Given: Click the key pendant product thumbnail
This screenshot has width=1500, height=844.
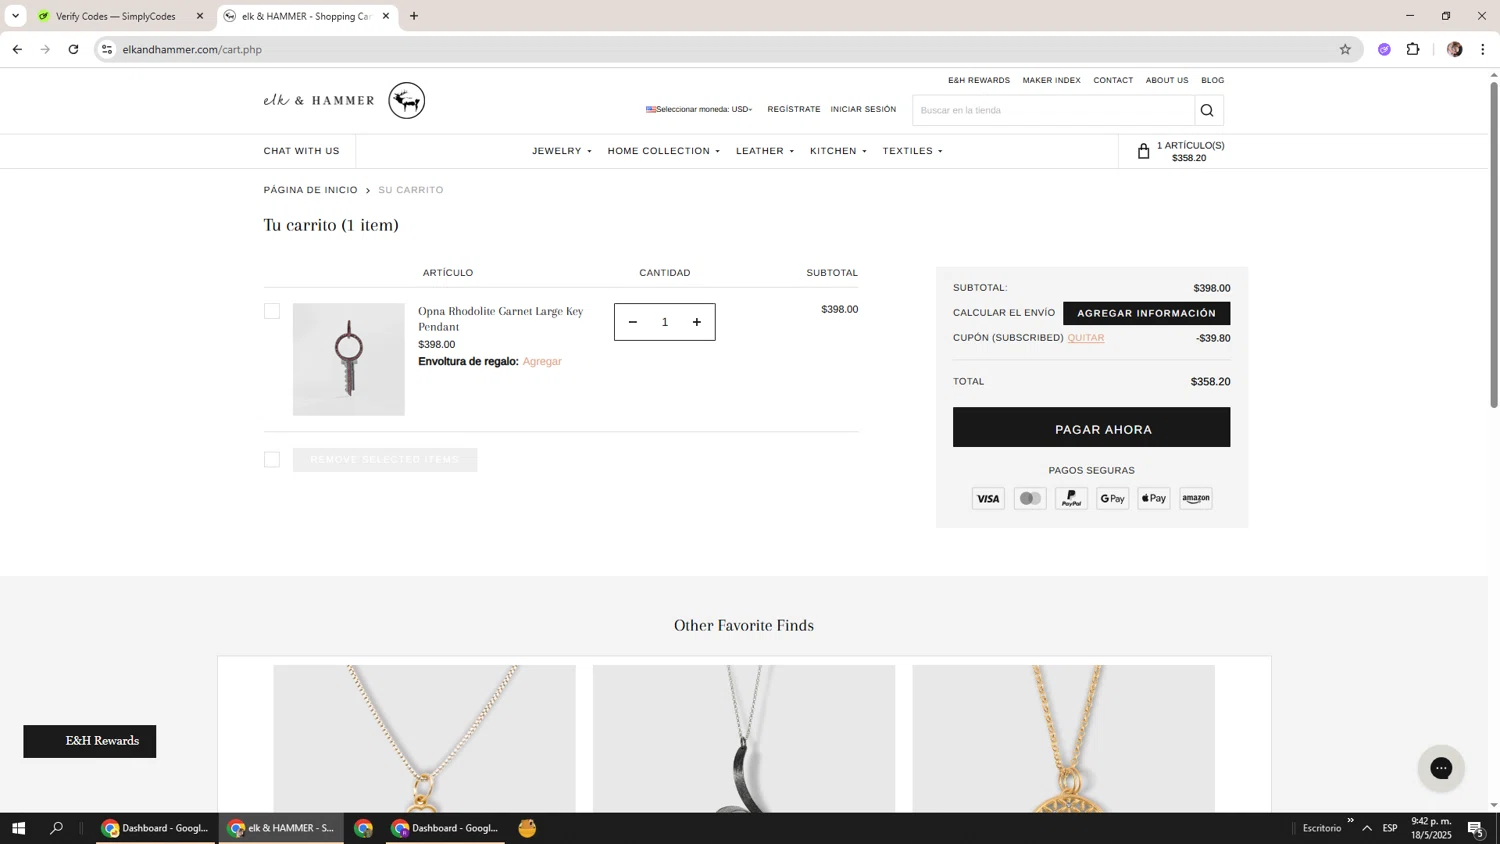Looking at the screenshot, I should coord(348,359).
